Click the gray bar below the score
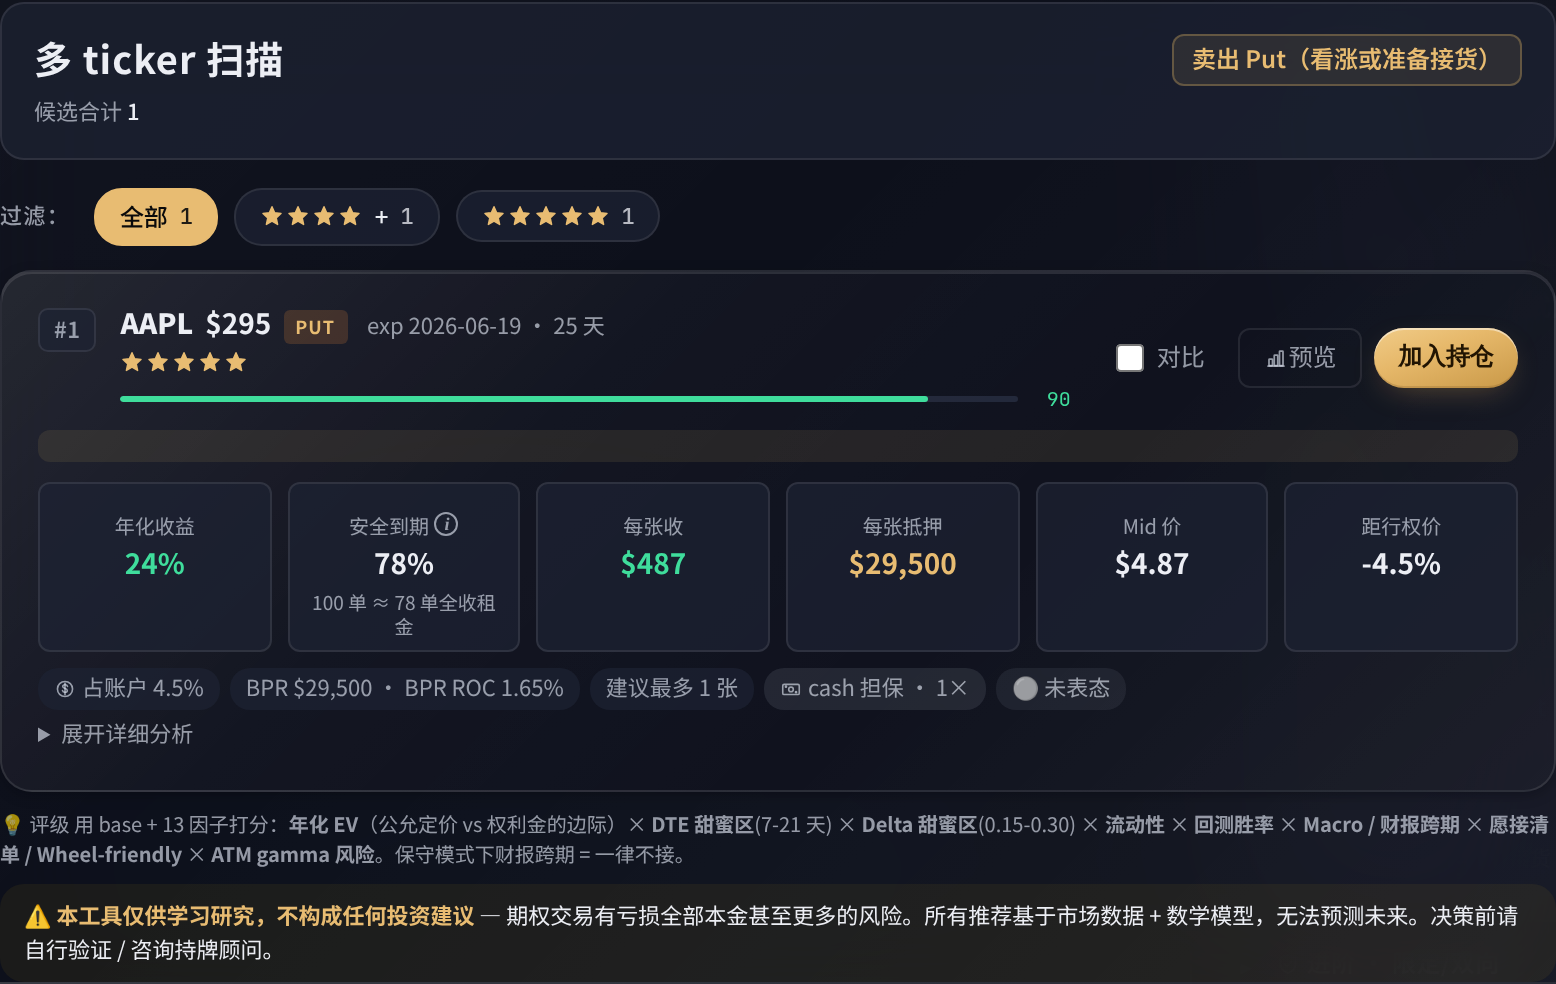The height and width of the screenshot is (984, 1556). pos(778,446)
